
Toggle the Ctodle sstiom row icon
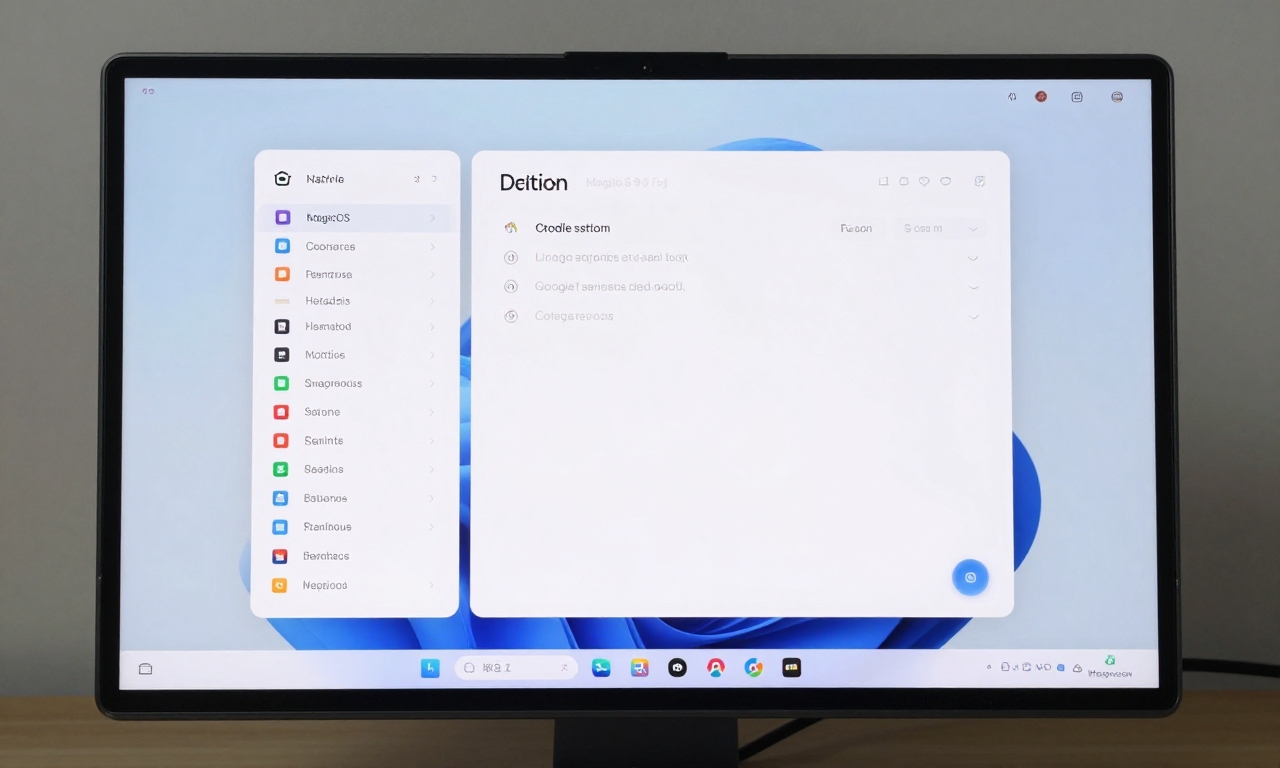[x=511, y=228]
